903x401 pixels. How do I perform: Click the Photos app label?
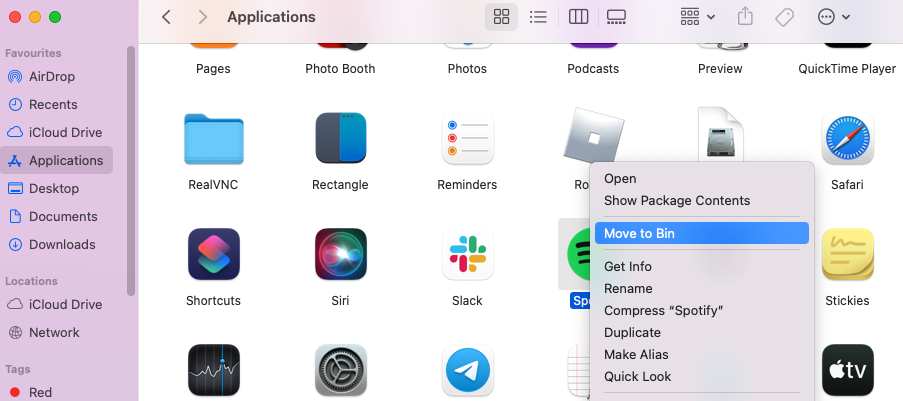(x=467, y=69)
